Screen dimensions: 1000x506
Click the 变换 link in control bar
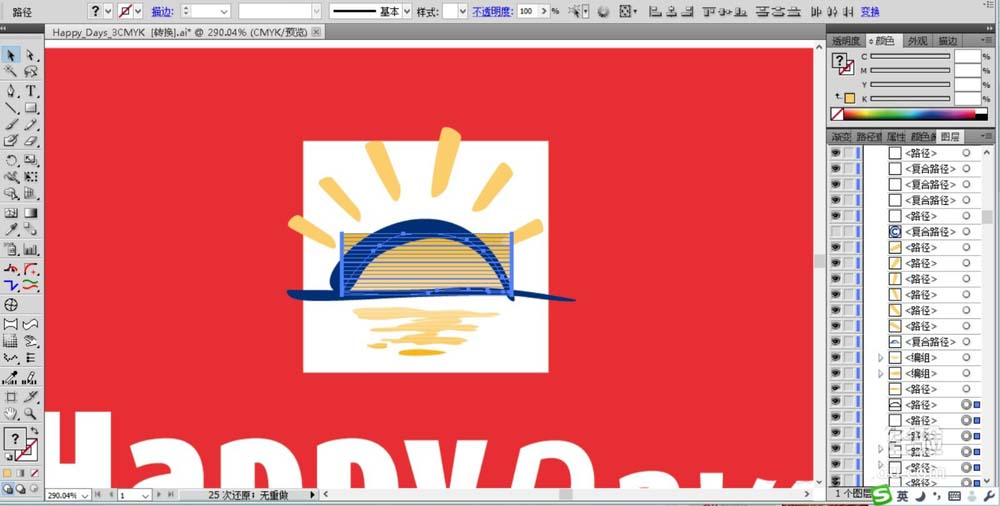click(870, 11)
